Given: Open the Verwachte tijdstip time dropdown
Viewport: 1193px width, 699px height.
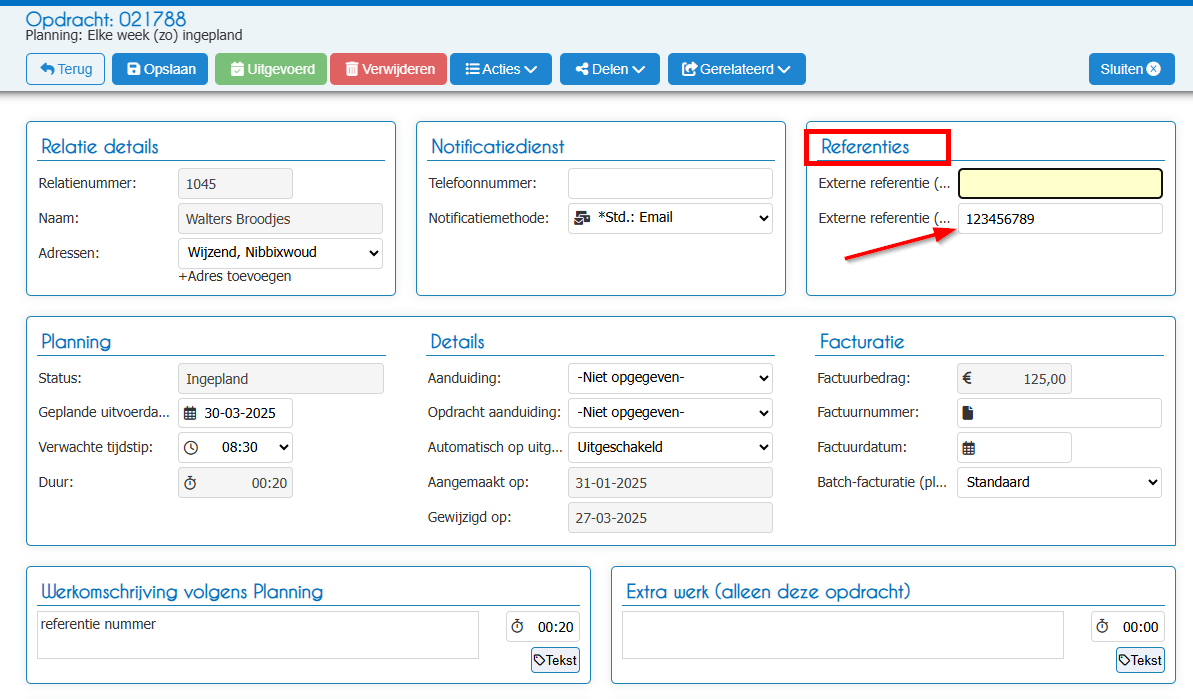Looking at the screenshot, I should (x=236, y=448).
